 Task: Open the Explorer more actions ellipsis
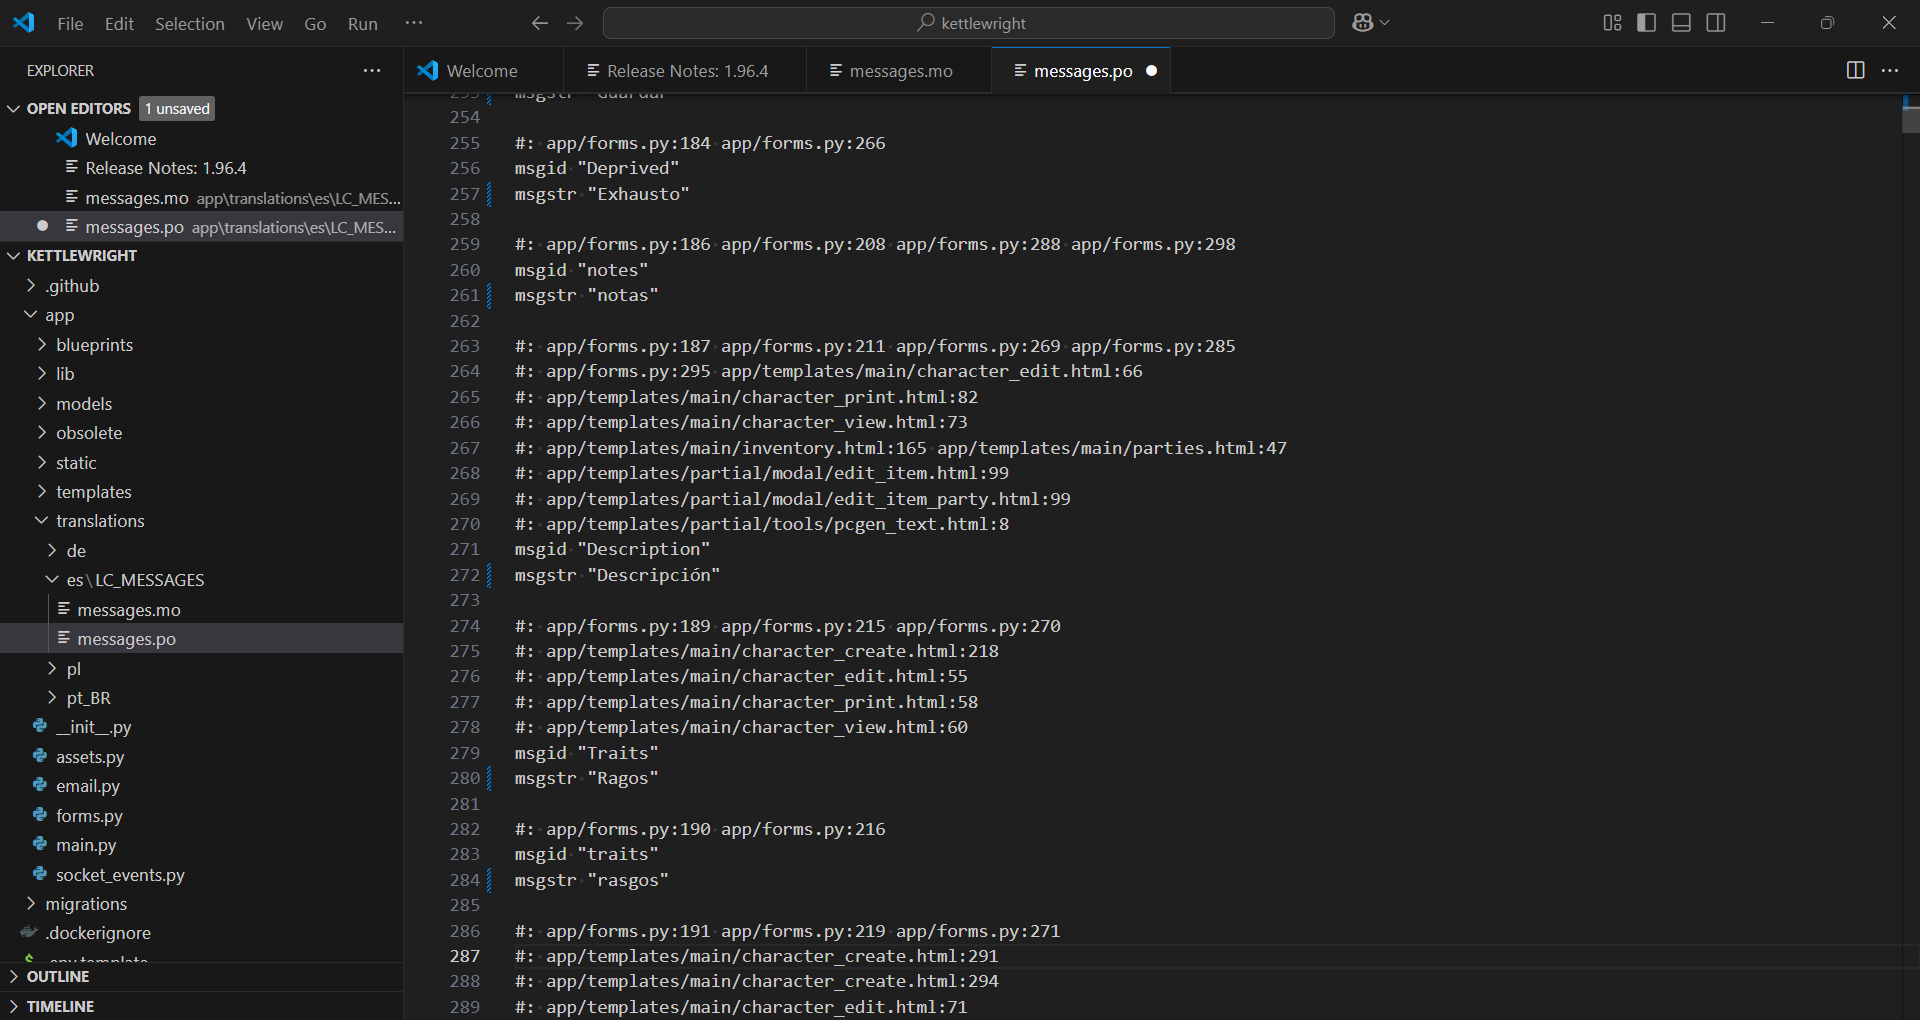pyautogui.click(x=372, y=71)
